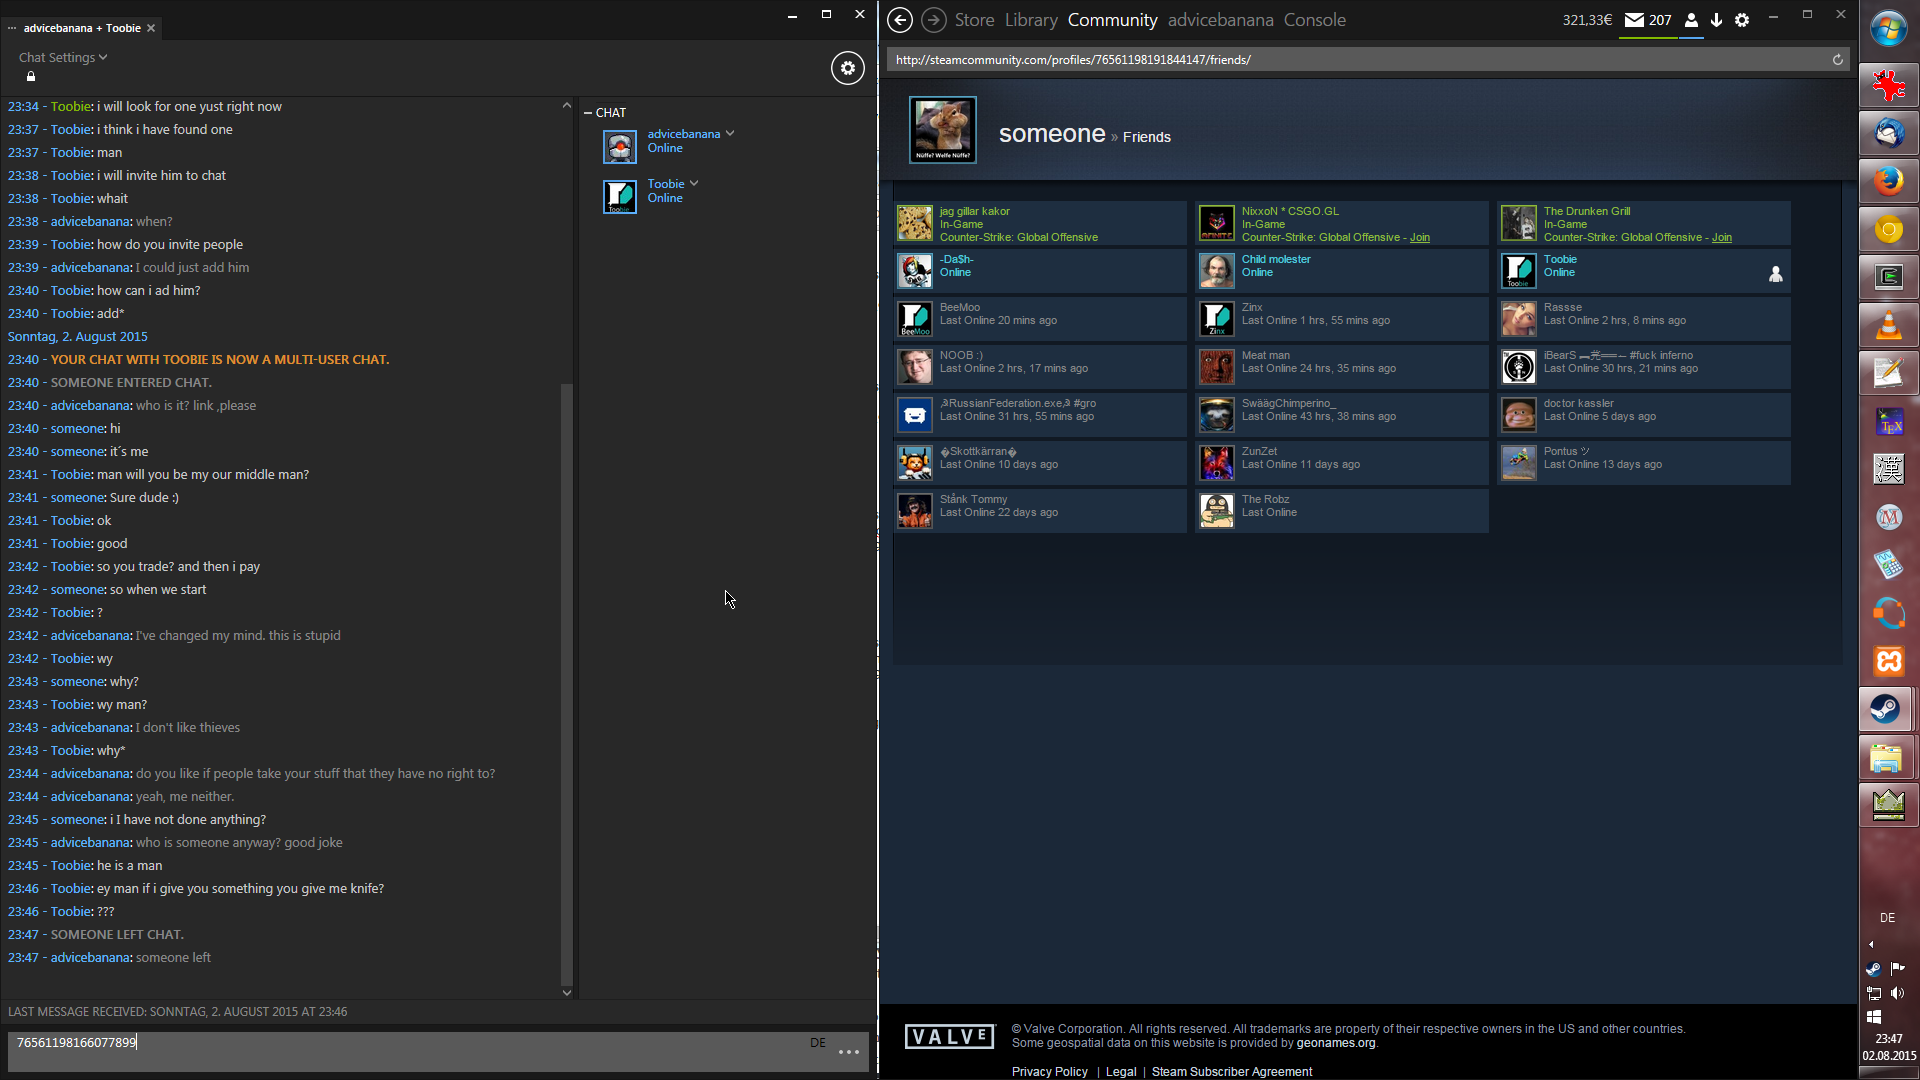Open the Steam Subscriber Agreement link
Image resolution: width=1920 pixels, height=1080 pixels.
1231,1071
